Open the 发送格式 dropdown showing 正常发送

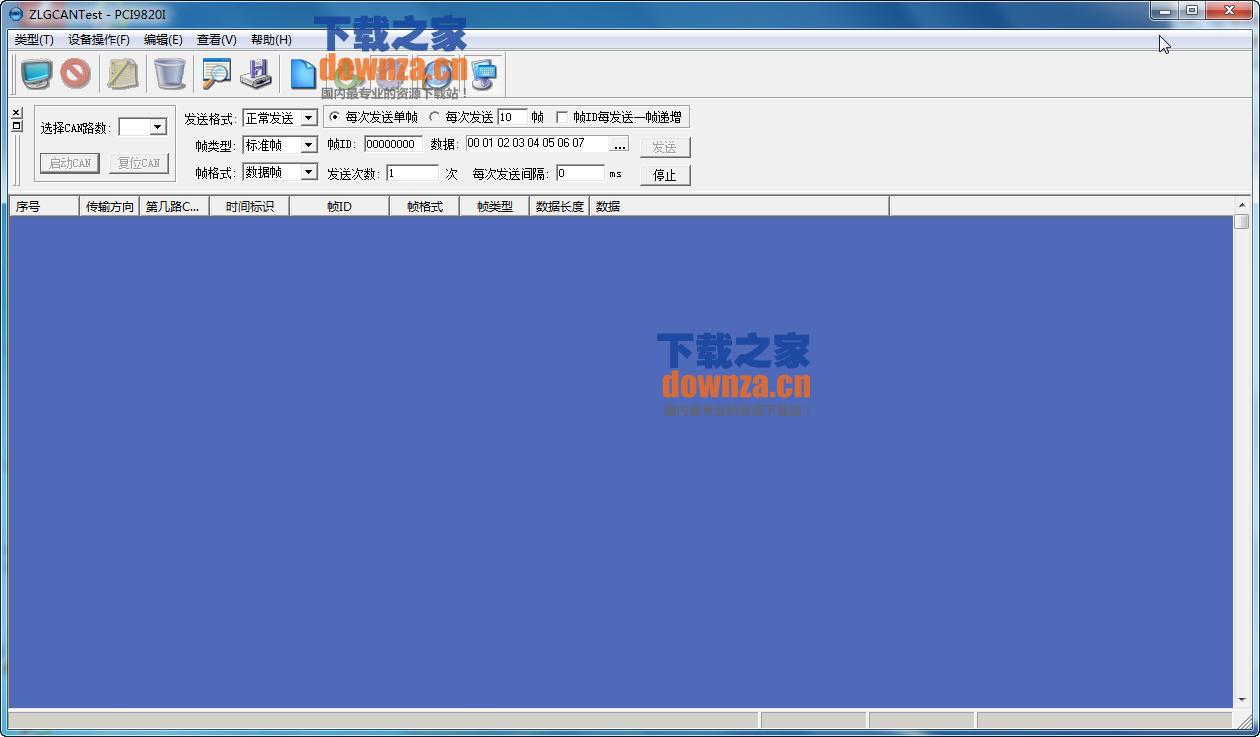coord(309,118)
